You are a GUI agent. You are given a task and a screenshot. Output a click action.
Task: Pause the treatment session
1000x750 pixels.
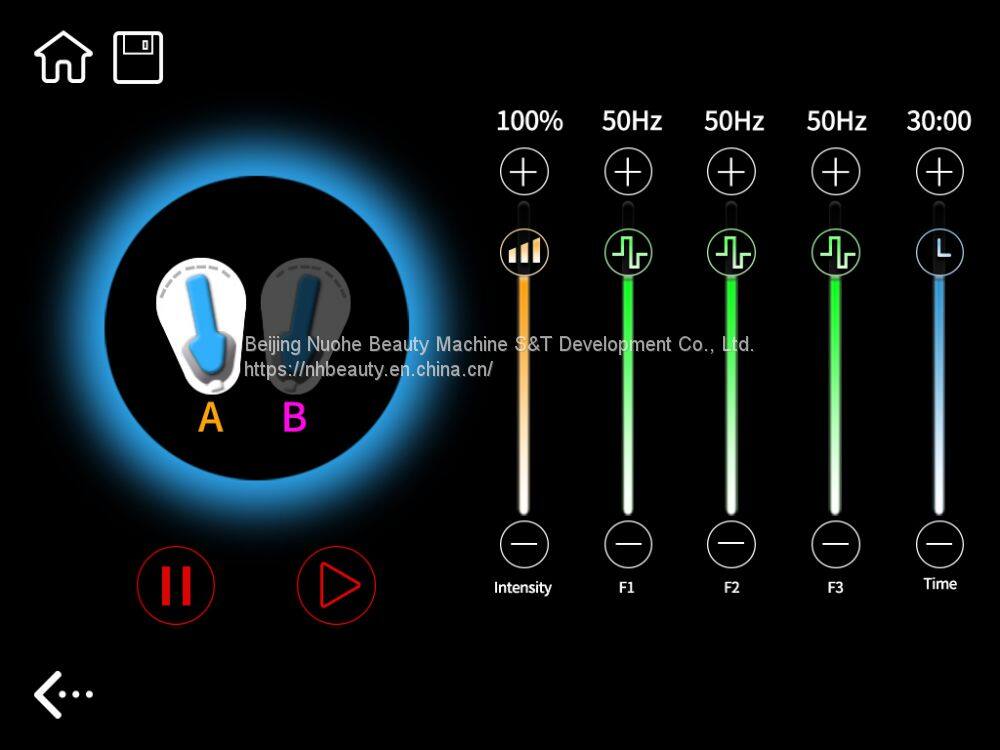[176, 585]
